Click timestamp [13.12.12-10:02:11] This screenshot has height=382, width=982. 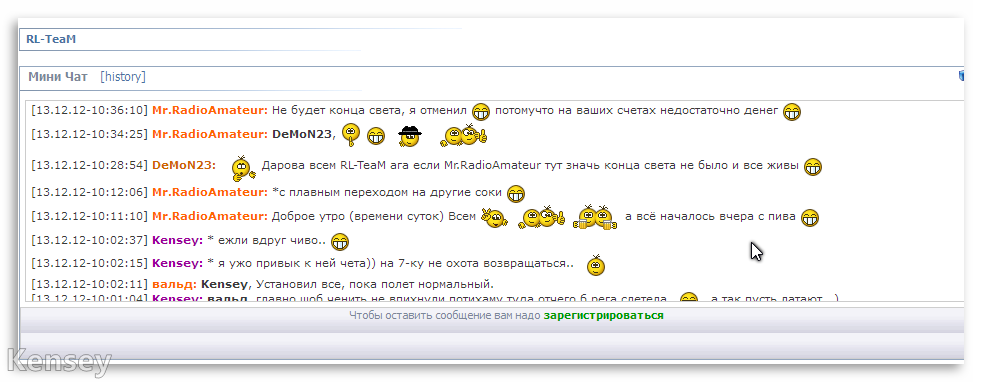[x=90, y=284]
